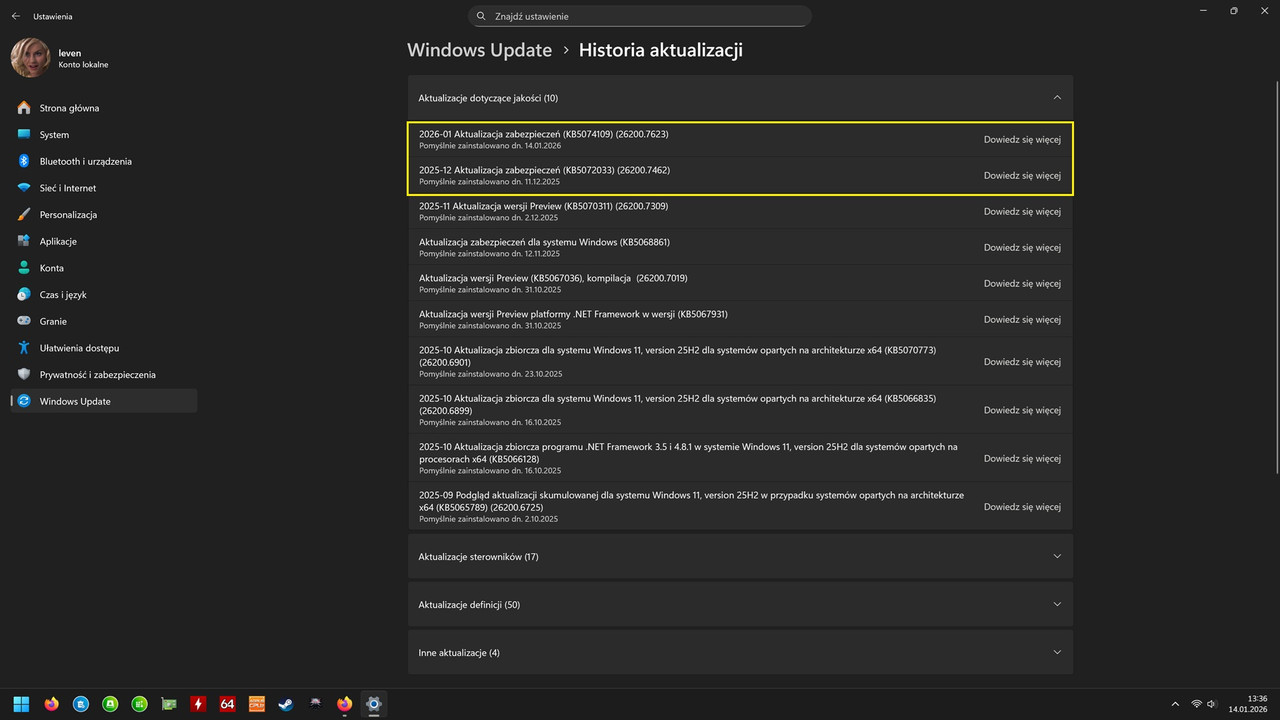Open Czas i język via globe-clock icon
1280x720 pixels.
point(24,294)
